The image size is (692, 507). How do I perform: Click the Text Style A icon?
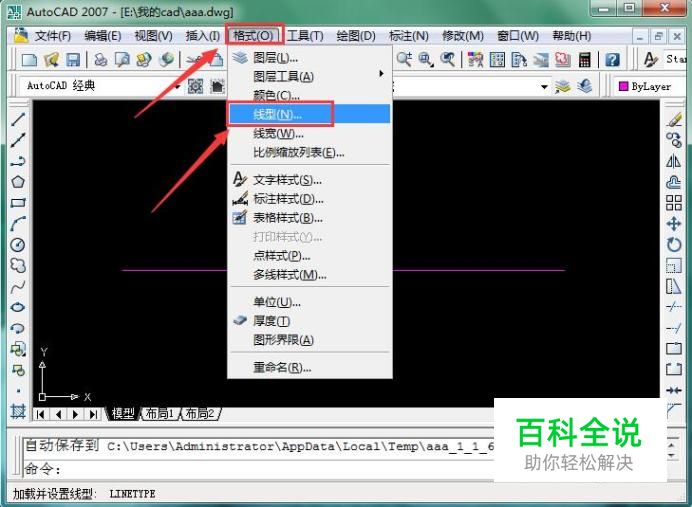click(x=650, y=60)
